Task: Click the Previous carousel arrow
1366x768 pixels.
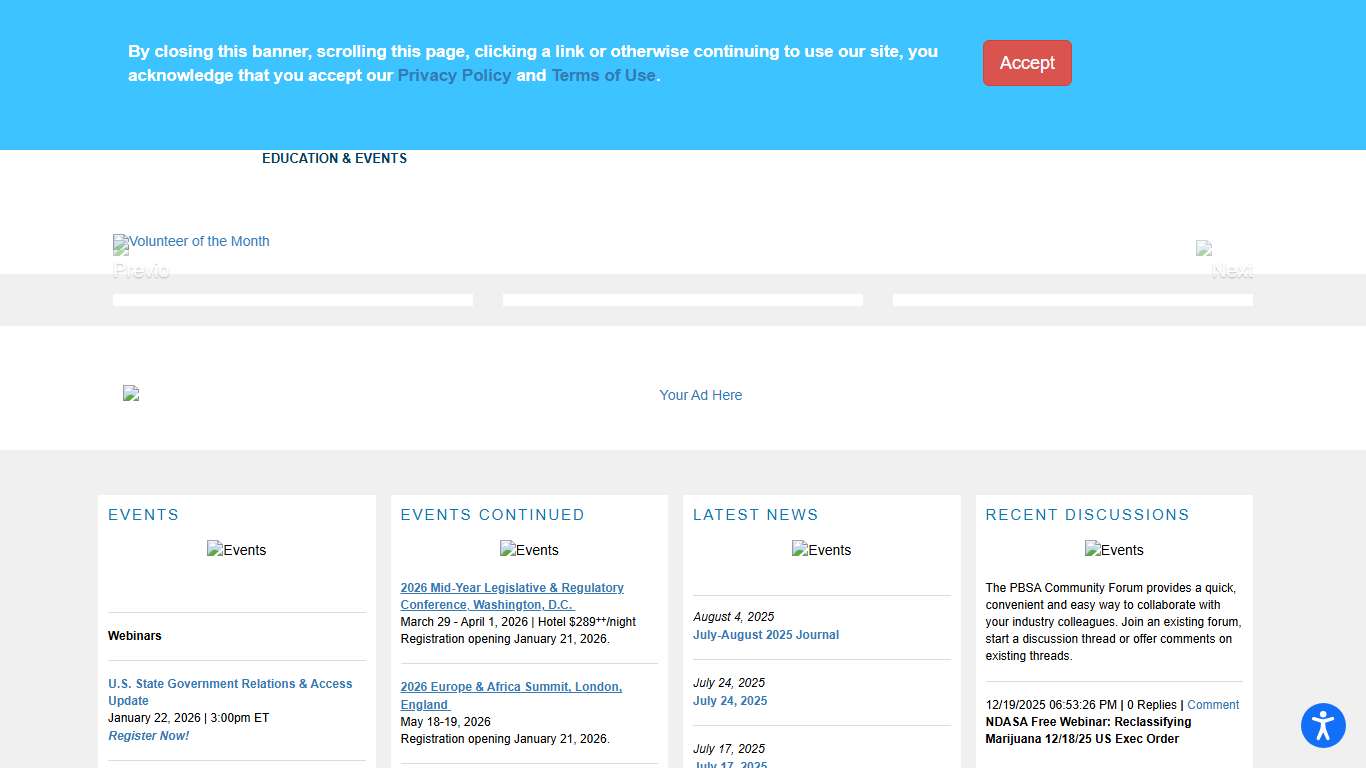Action: pos(141,269)
